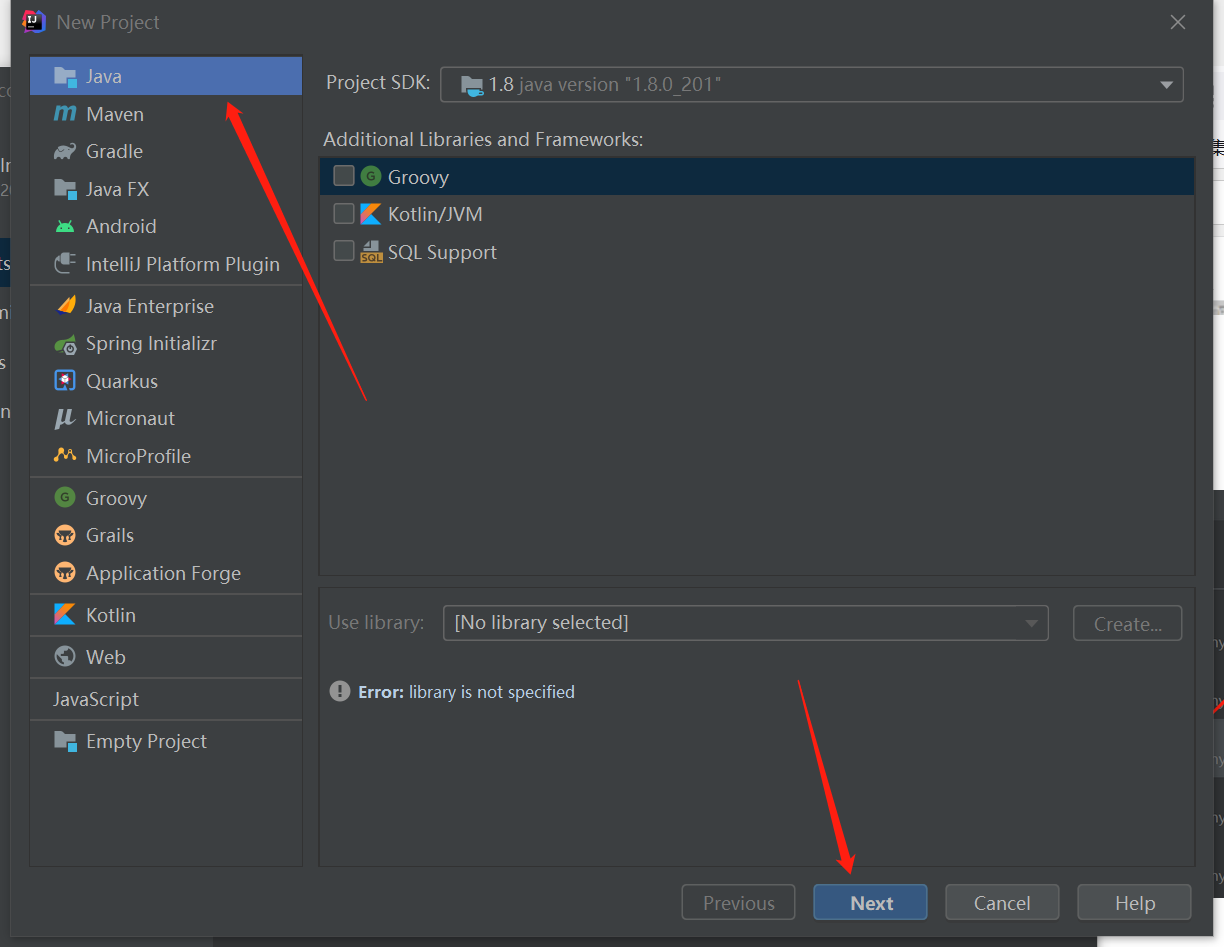Select Java Enterprise project type
1224x947 pixels.
click(166, 306)
